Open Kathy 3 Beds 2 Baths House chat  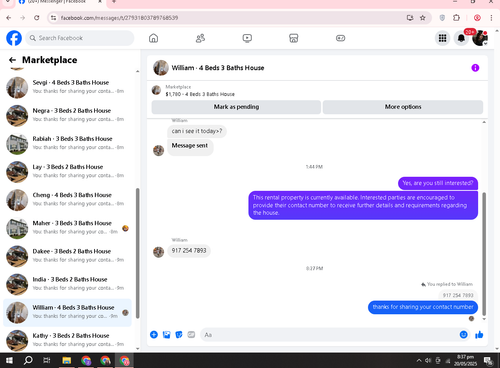(67, 340)
